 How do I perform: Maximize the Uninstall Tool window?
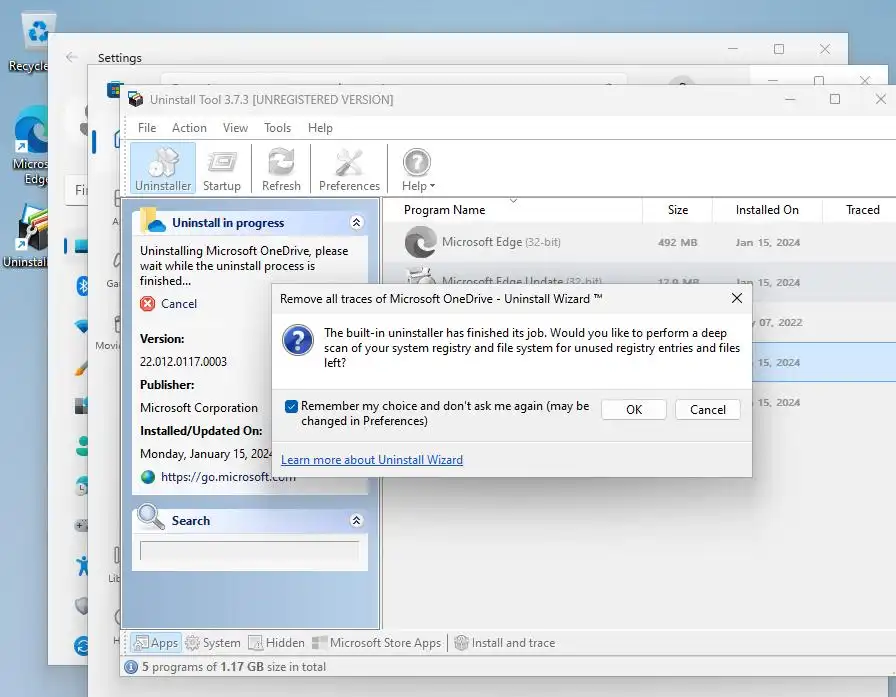point(835,99)
